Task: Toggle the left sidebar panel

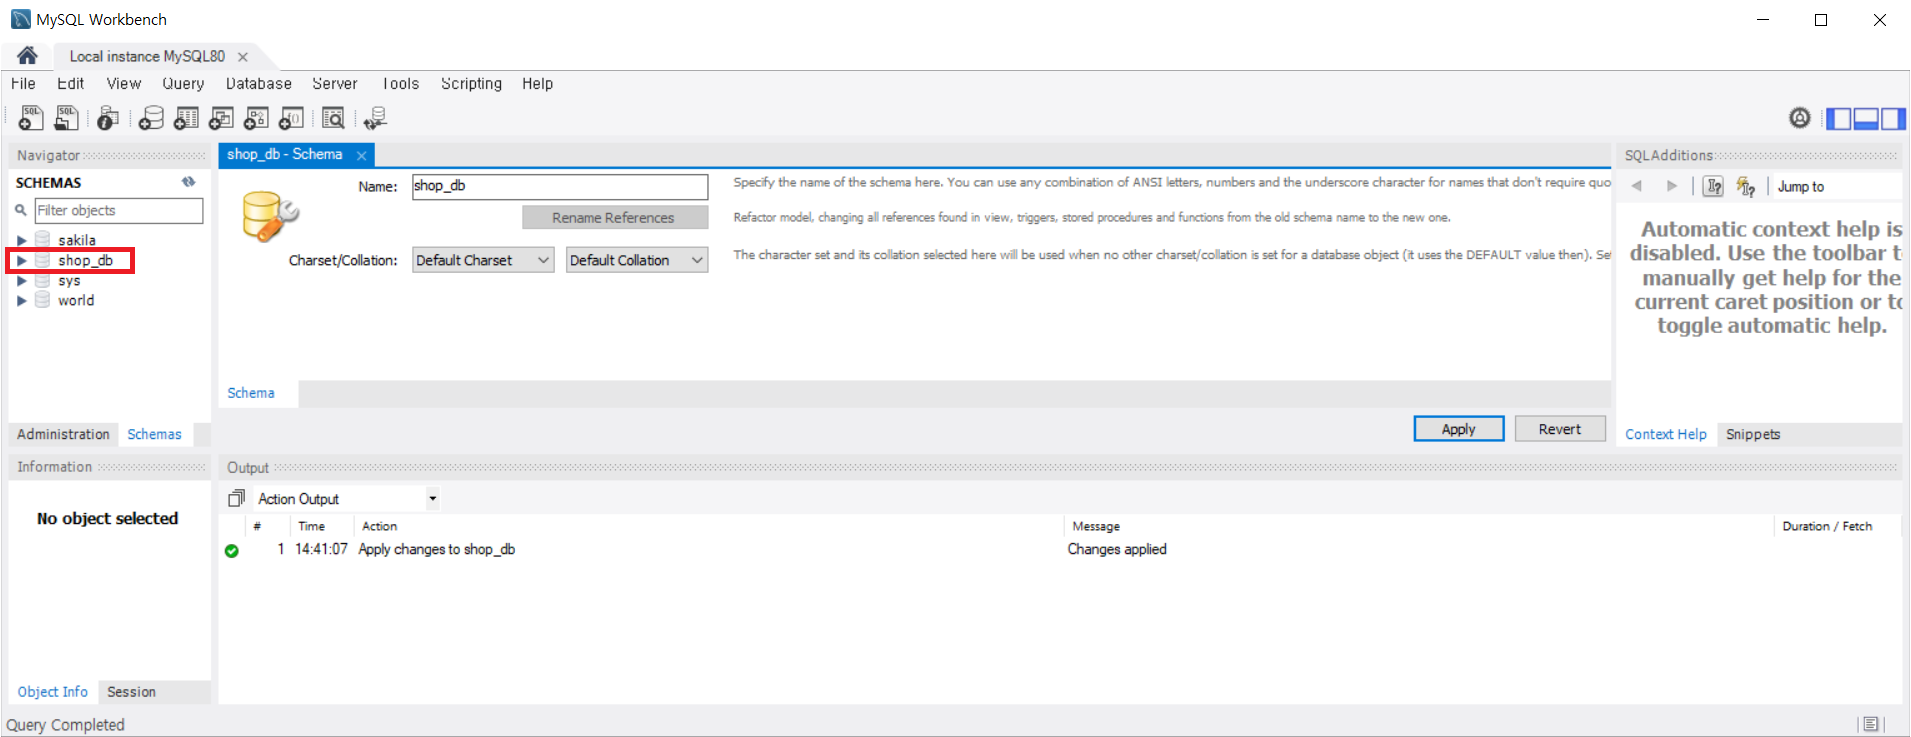Action: click(x=1838, y=119)
